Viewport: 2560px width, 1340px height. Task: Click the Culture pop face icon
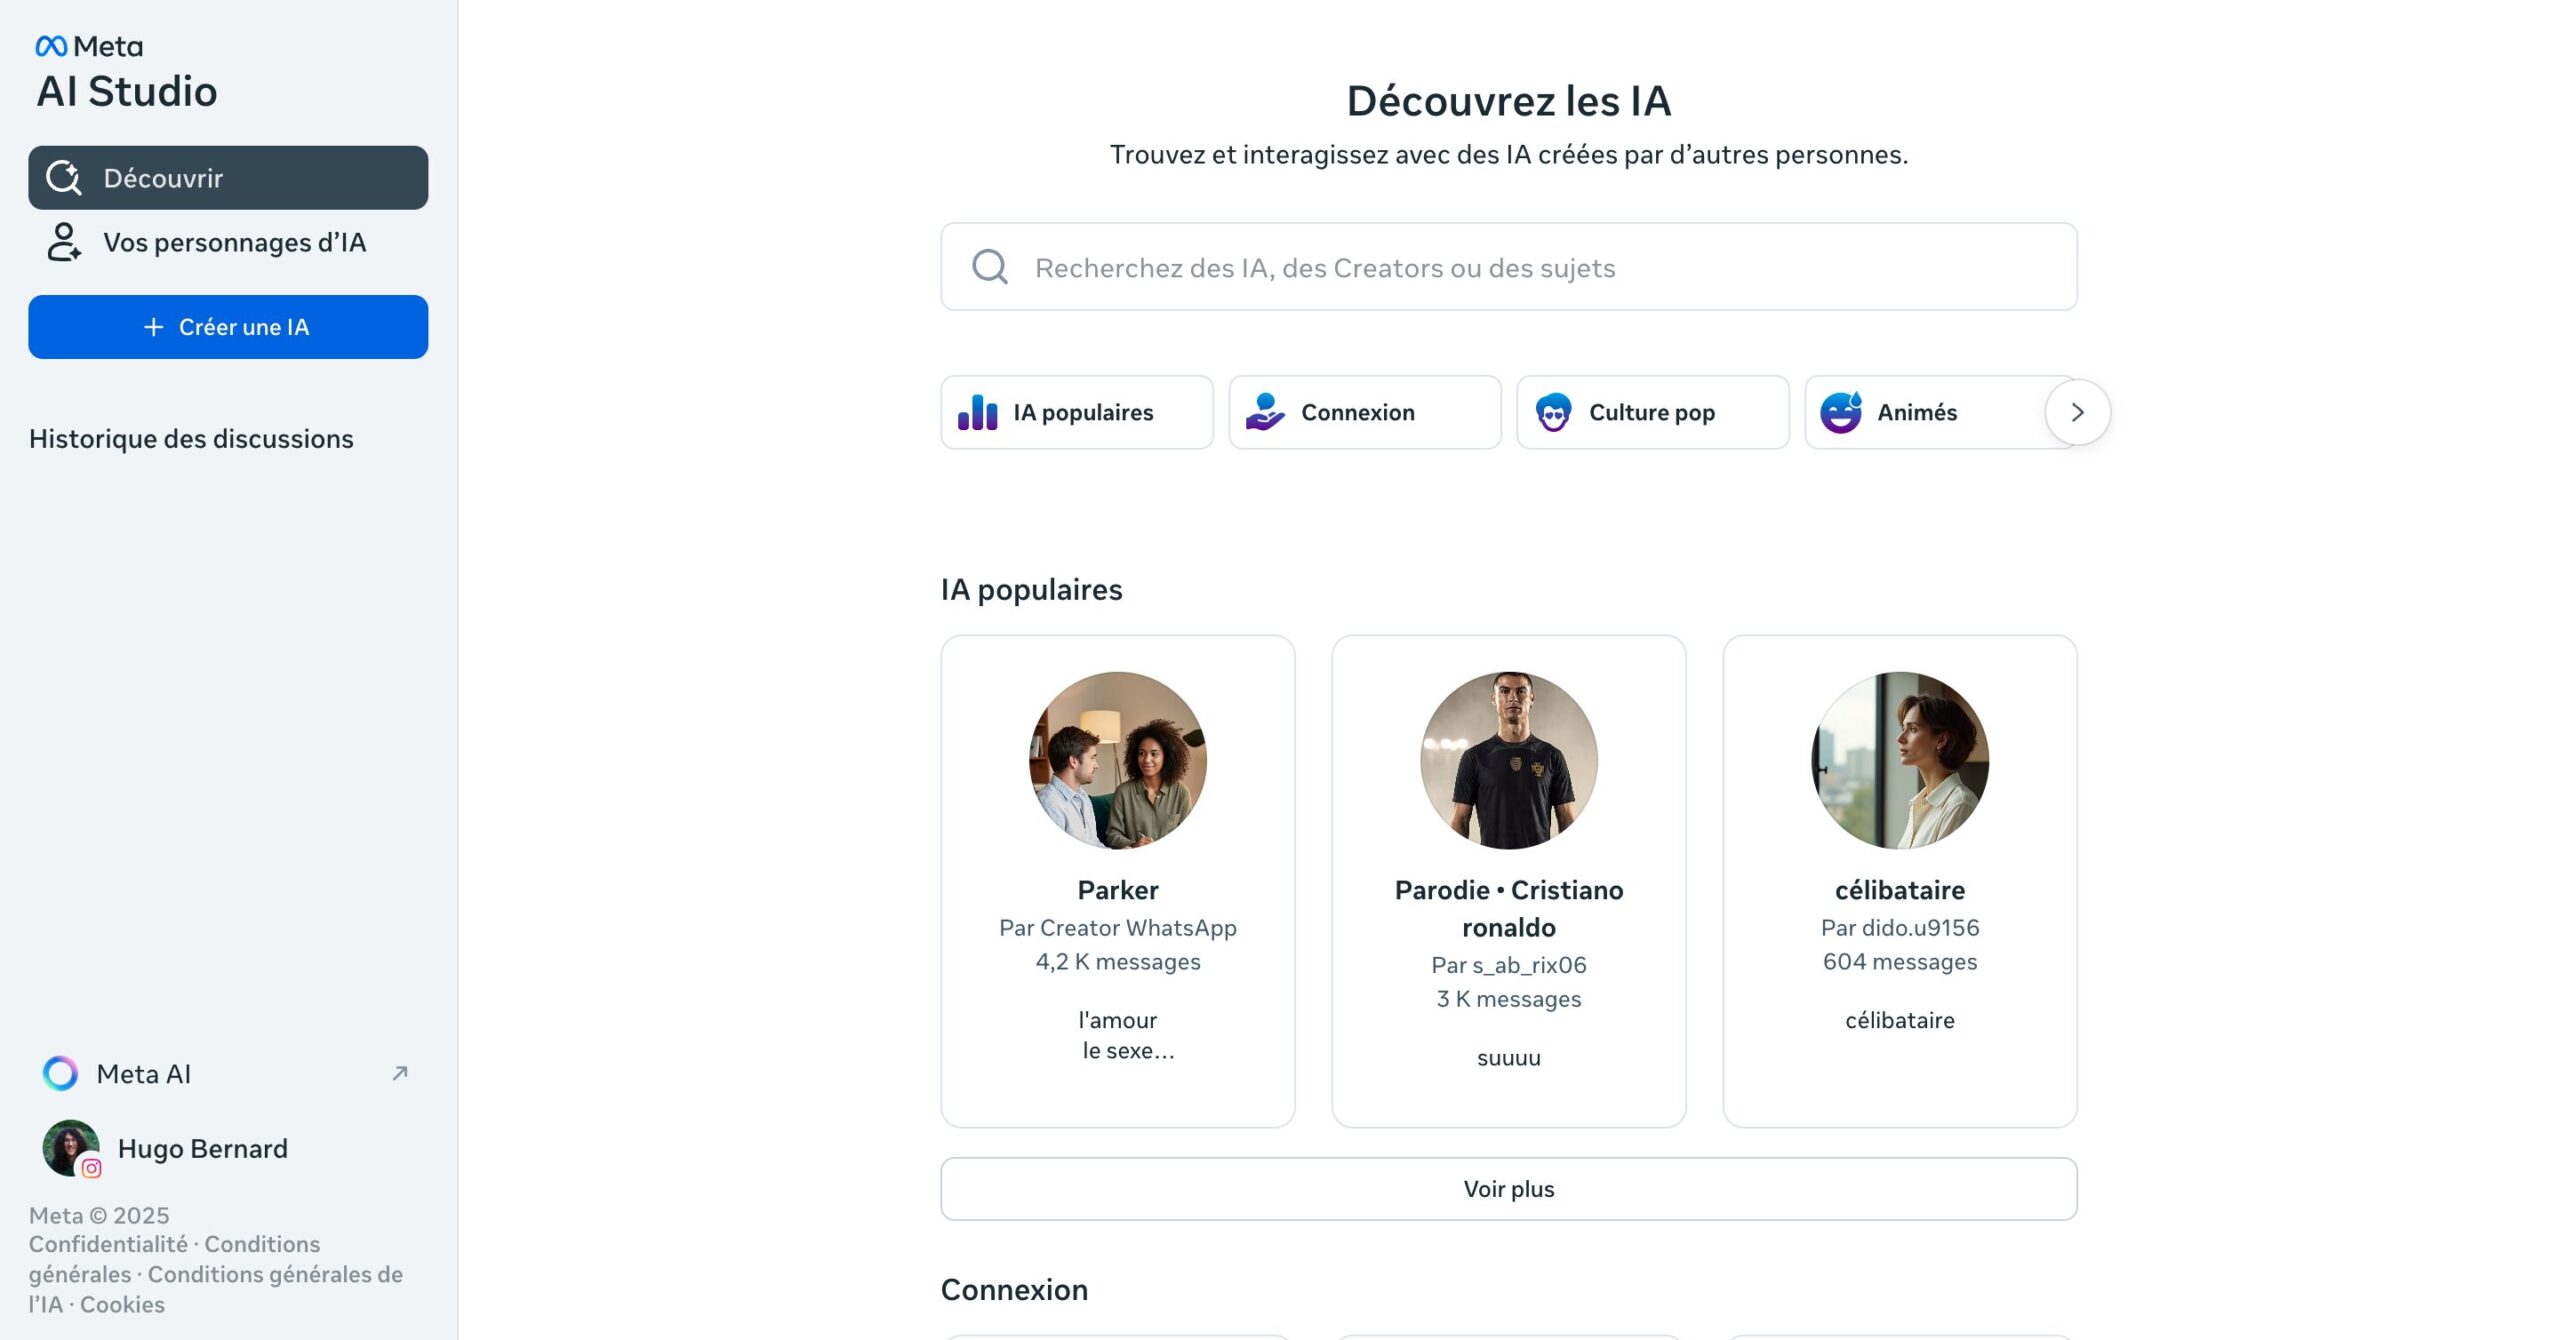coord(1553,412)
